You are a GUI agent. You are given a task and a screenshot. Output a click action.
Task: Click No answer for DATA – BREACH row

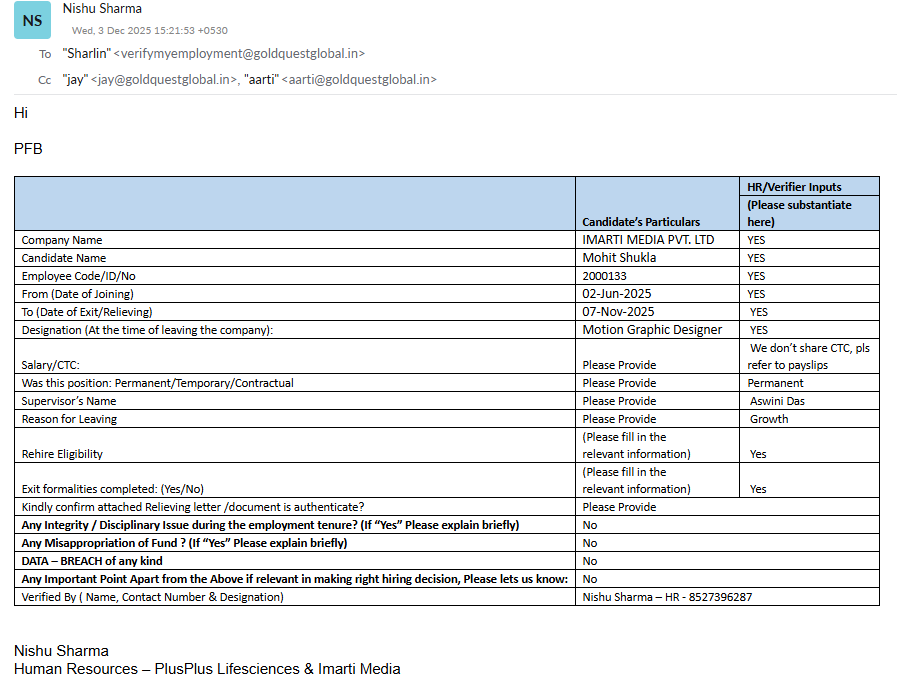click(589, 561)
